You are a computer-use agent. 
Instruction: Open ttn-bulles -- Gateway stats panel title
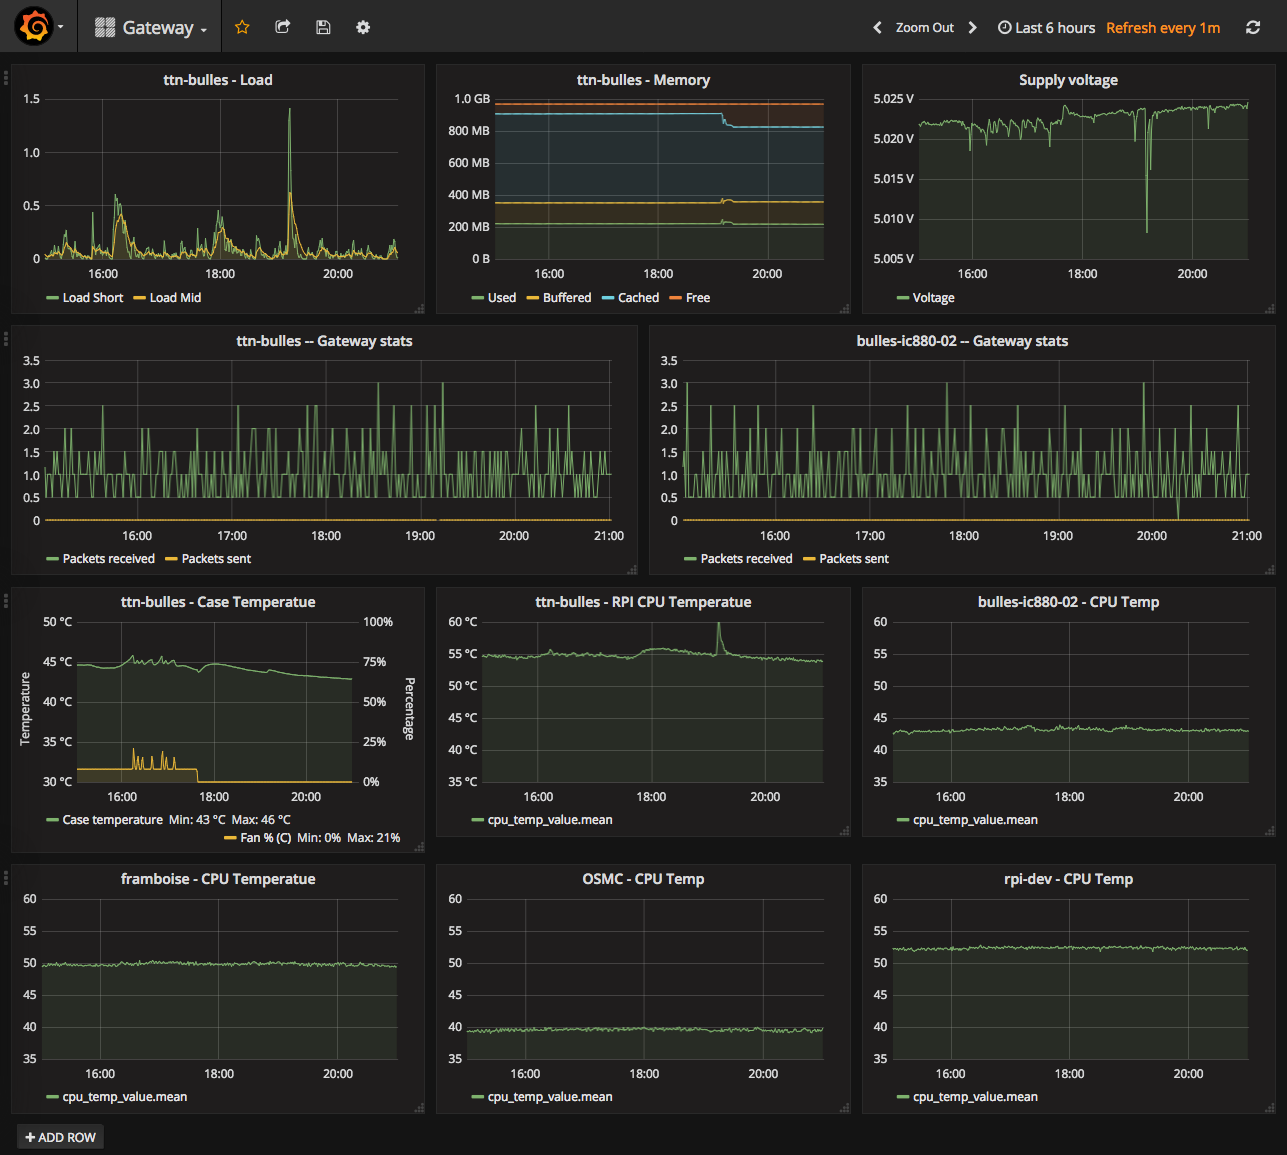pyautogui.click(x=324, y=341)
